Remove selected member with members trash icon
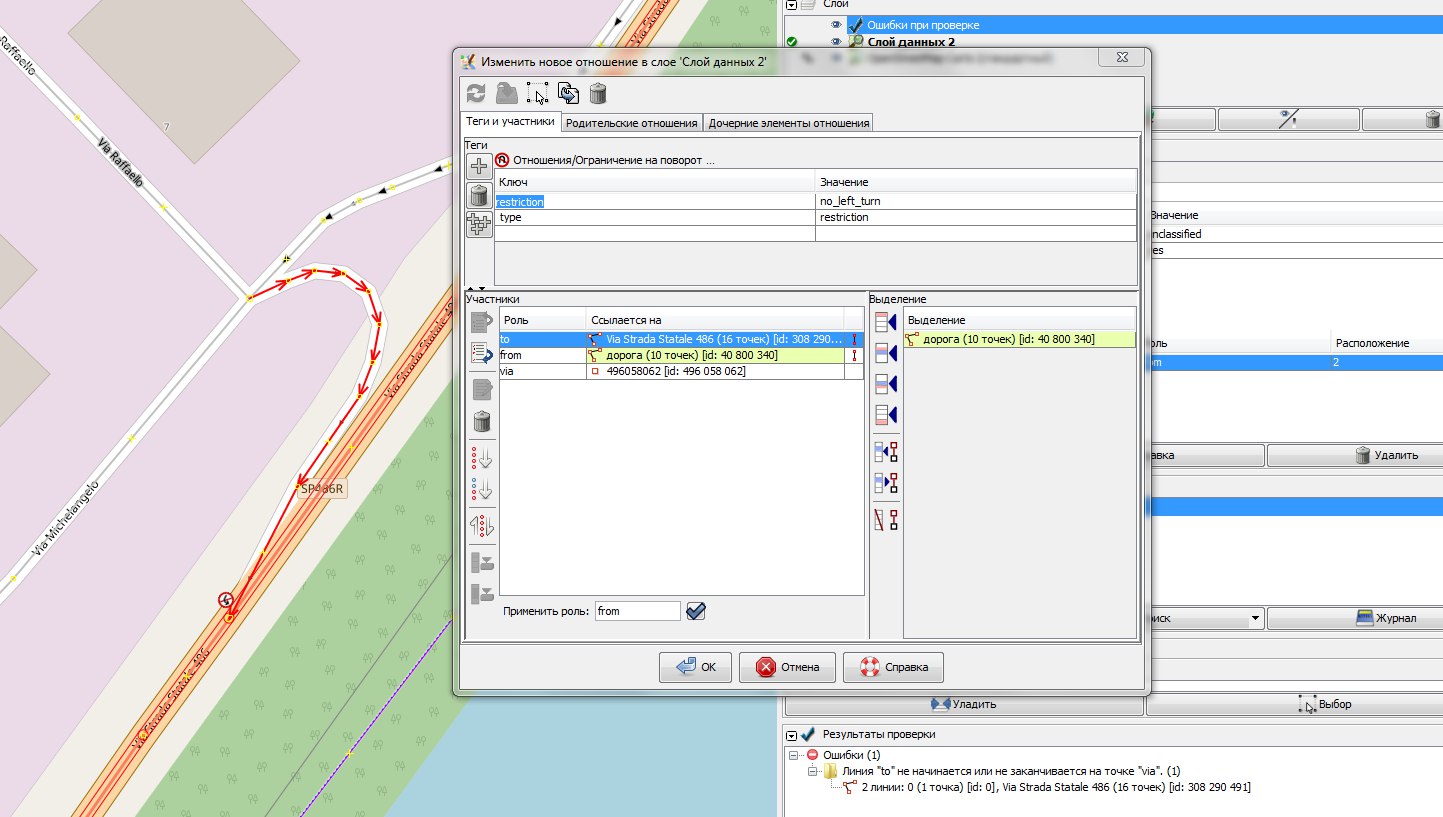 [482, 421]
